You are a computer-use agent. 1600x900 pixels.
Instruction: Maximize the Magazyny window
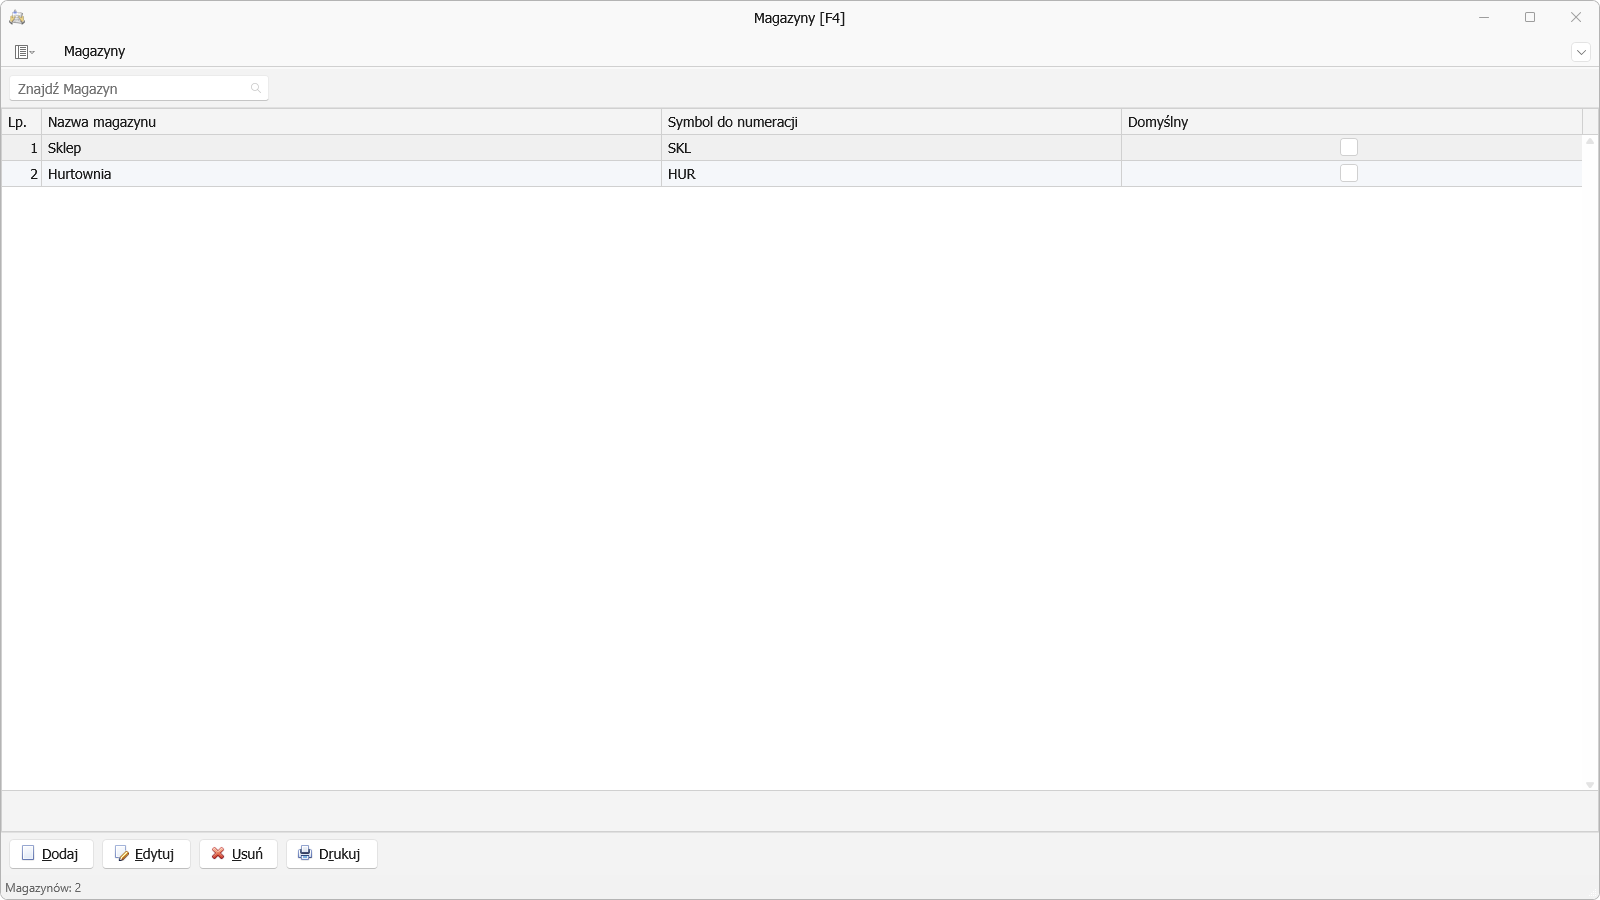point(1530,17)
